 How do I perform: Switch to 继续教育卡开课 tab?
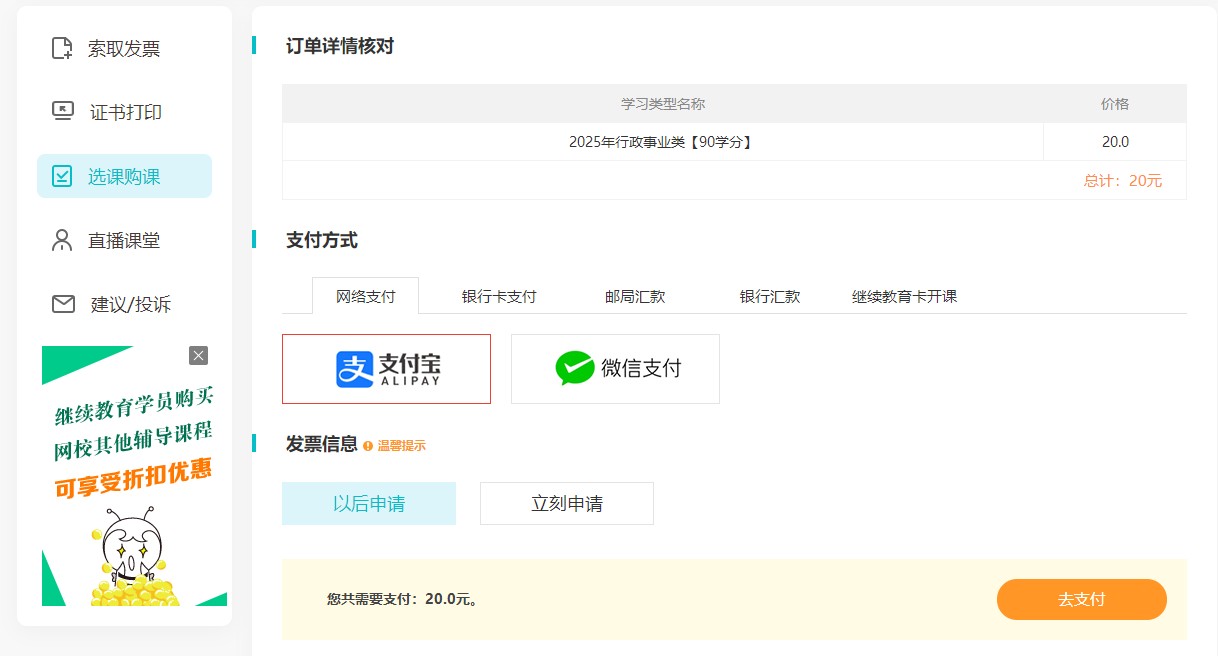coord(901,295)
